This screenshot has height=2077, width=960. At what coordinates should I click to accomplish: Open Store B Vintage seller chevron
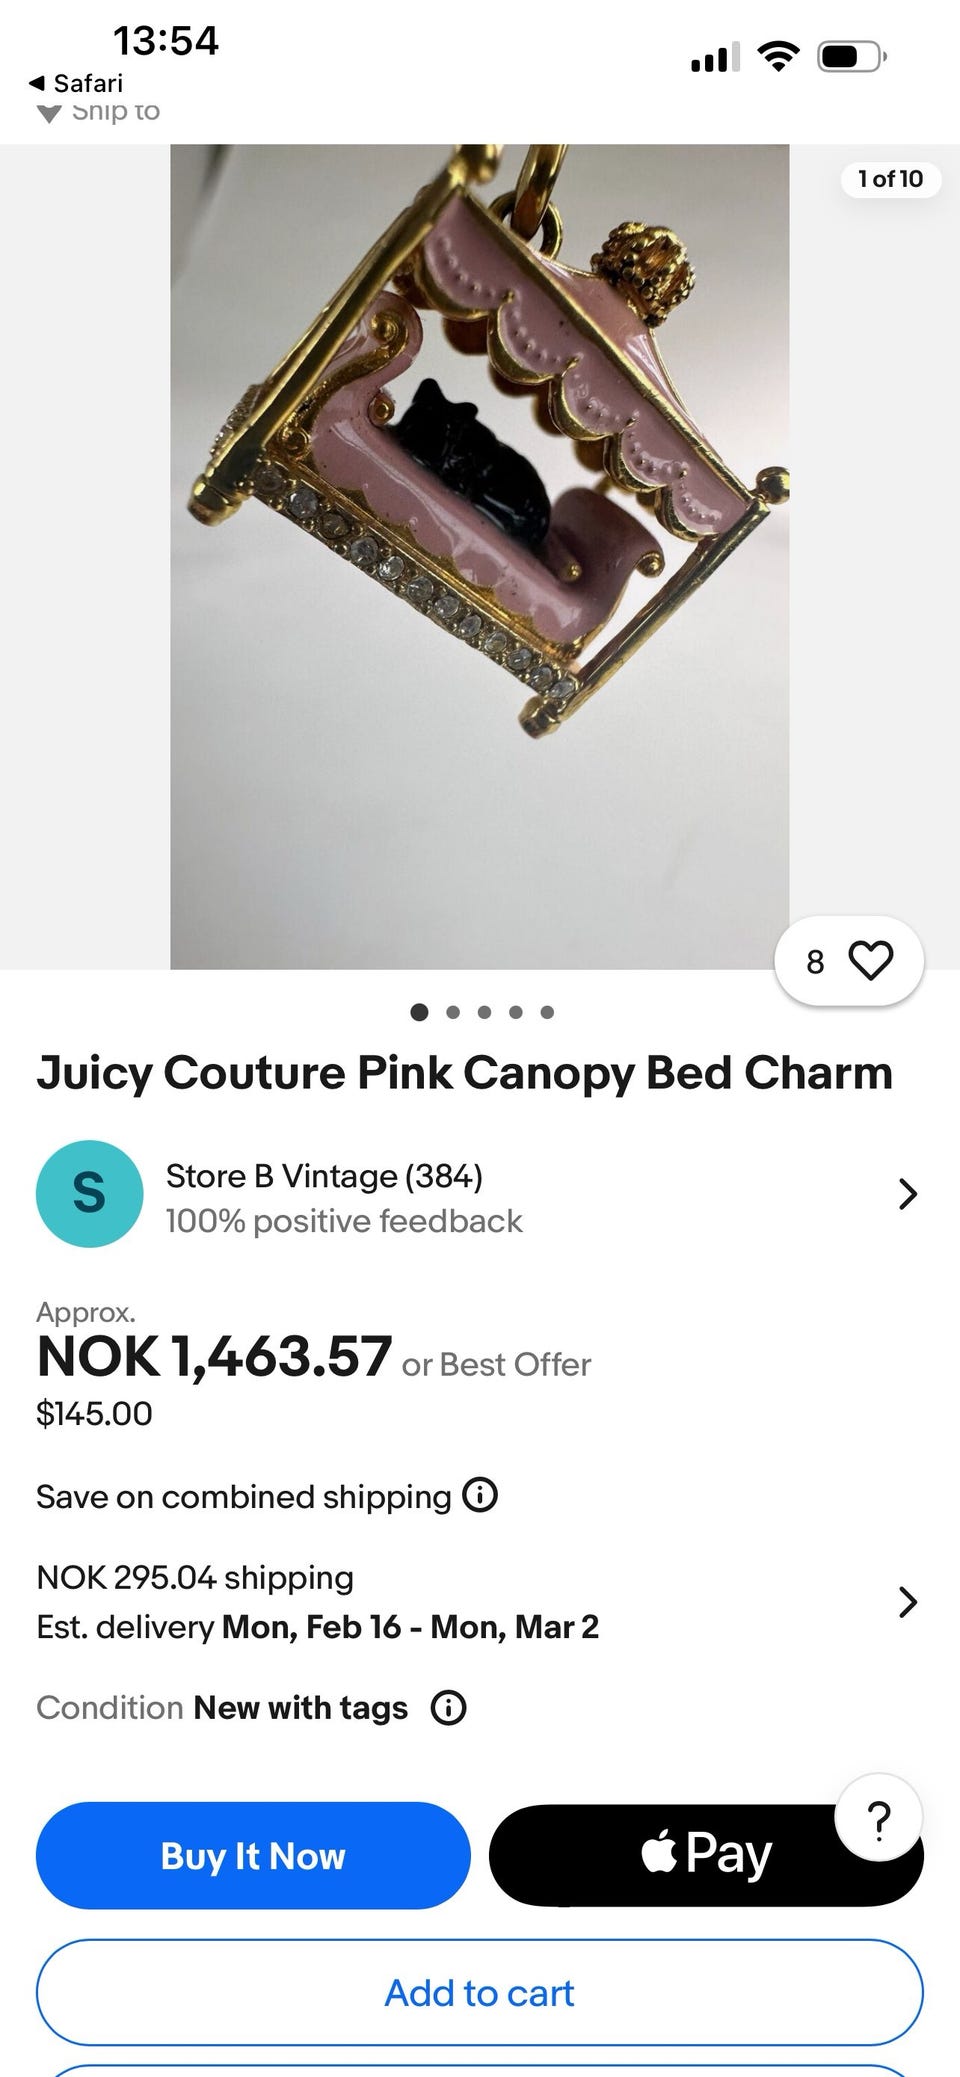907,1194
